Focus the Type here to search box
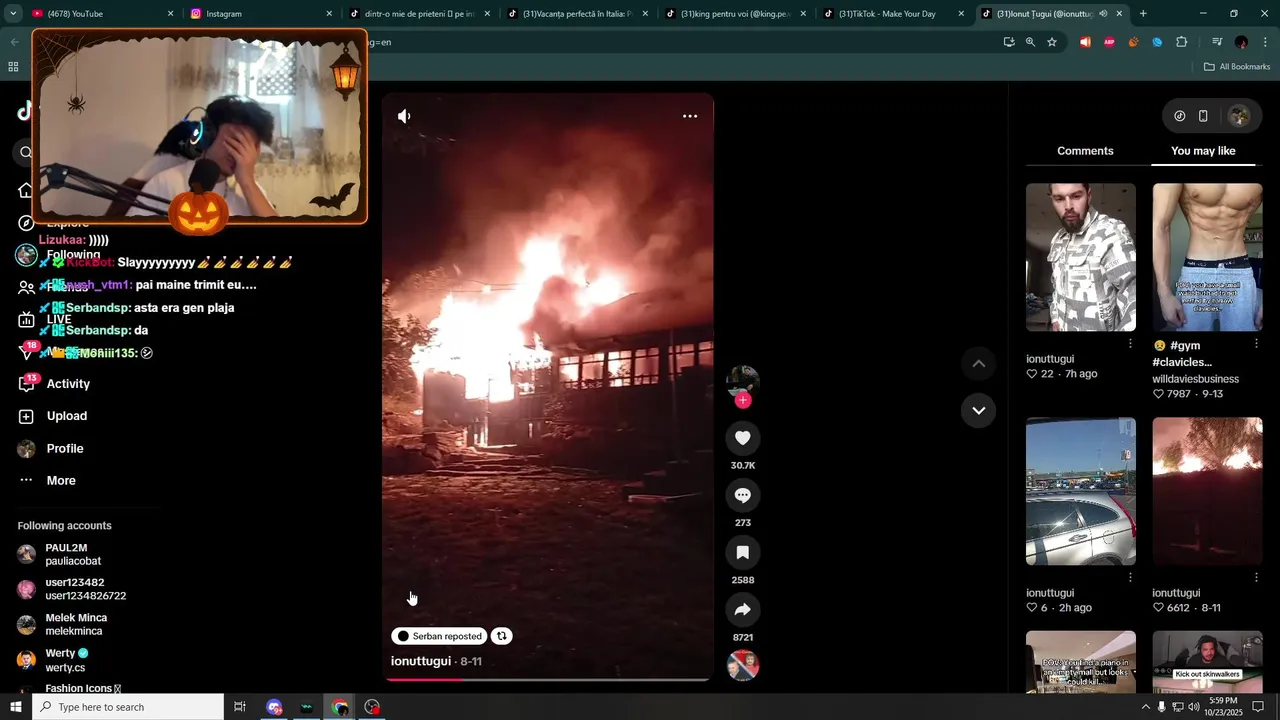The image size is (1280, 720). click(128, 707)
